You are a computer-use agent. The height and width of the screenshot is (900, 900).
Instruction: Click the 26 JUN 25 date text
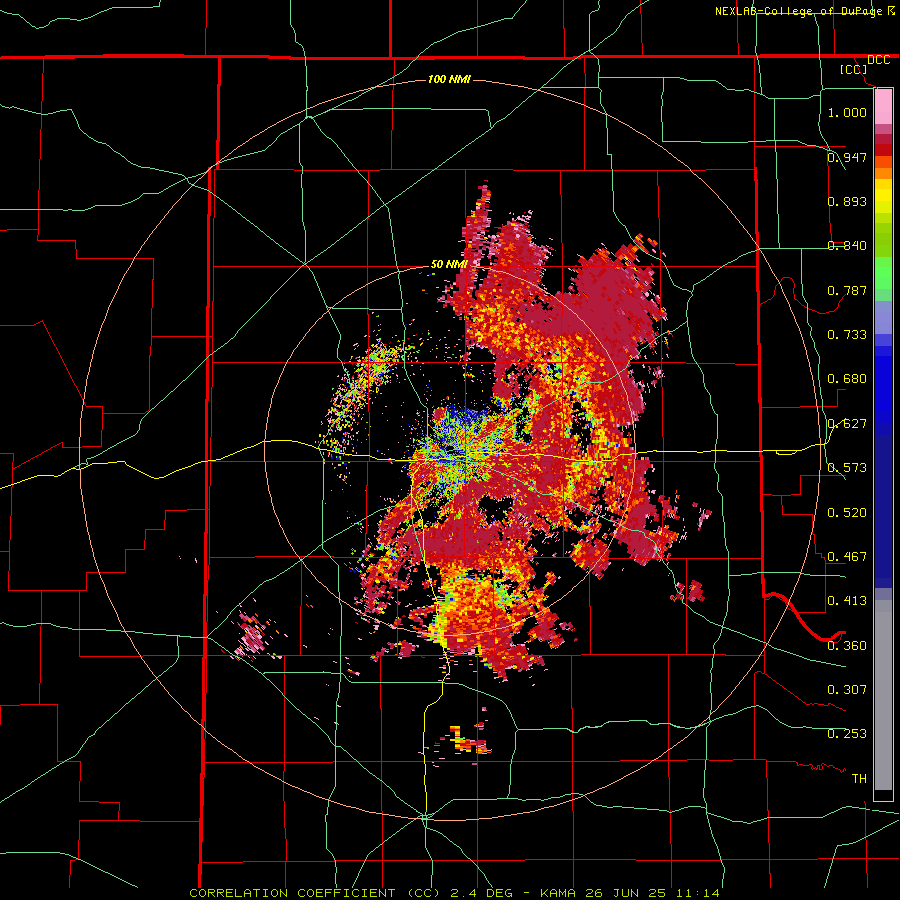click(626, 893)
